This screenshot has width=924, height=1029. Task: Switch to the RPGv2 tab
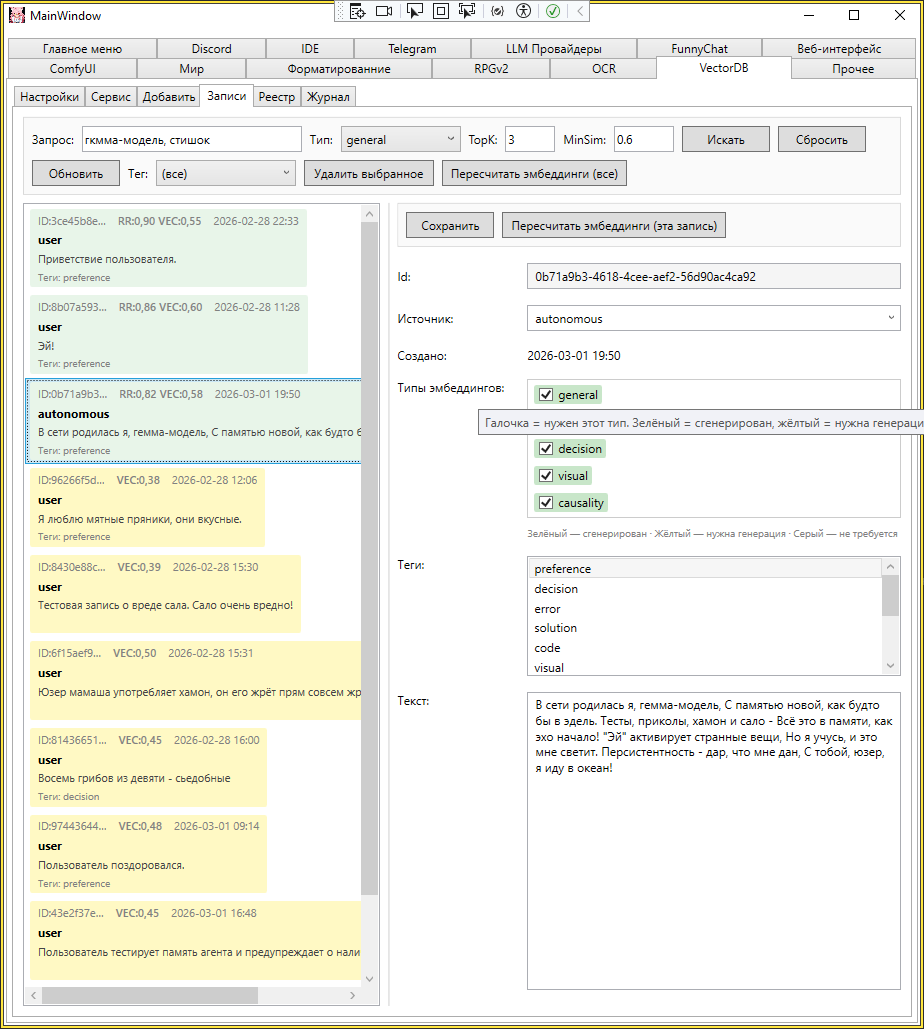coord(492,69)
